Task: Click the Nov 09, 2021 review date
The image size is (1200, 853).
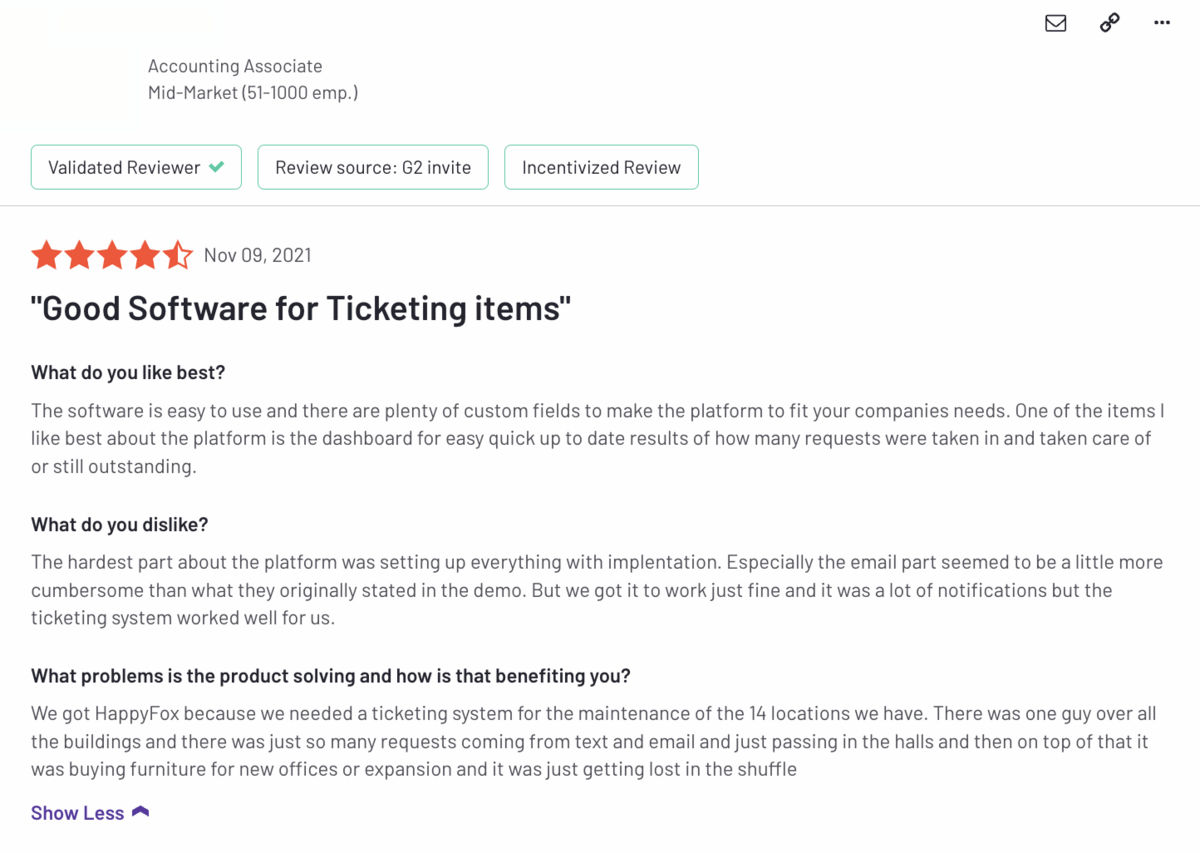Action: click(258, 255)
